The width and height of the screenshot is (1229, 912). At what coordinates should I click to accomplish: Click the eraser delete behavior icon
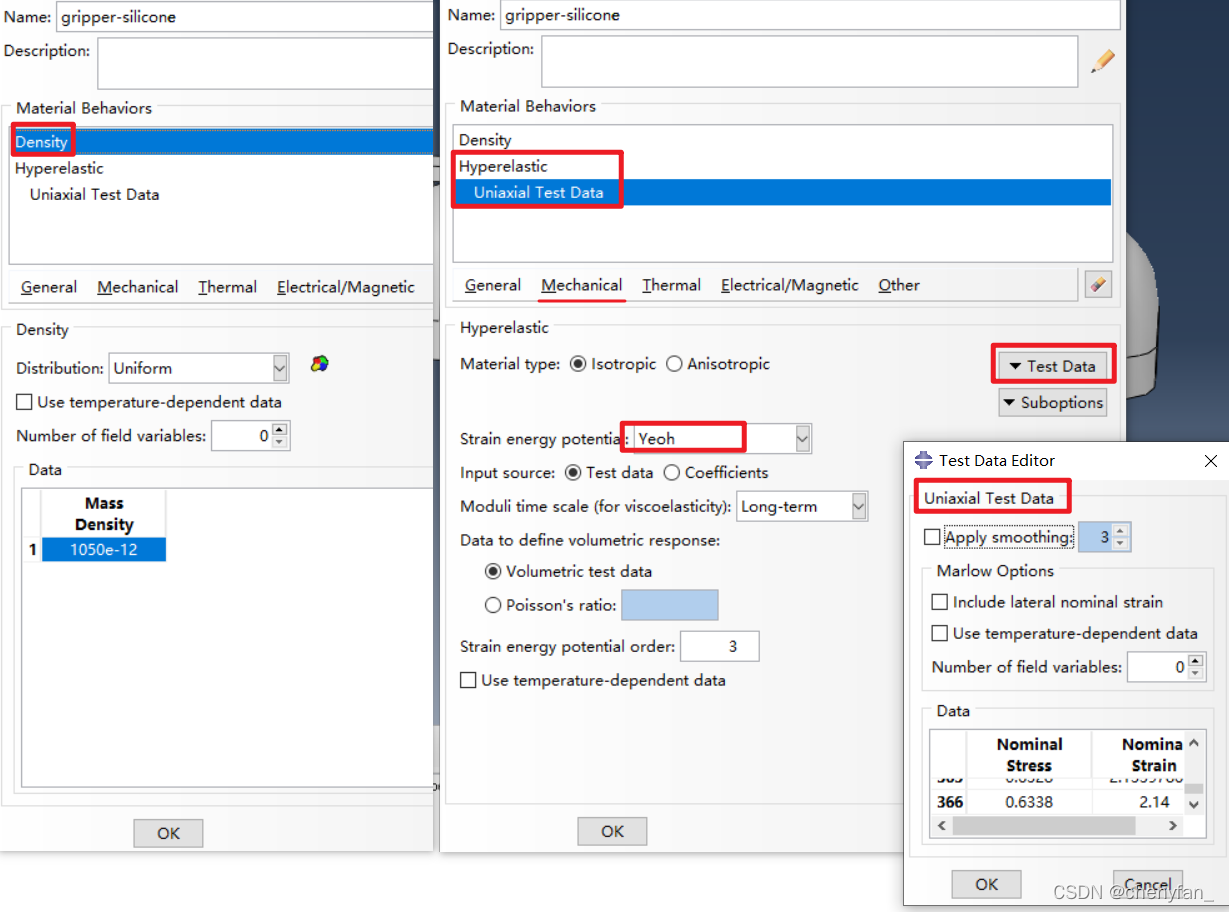point(1098,285)
